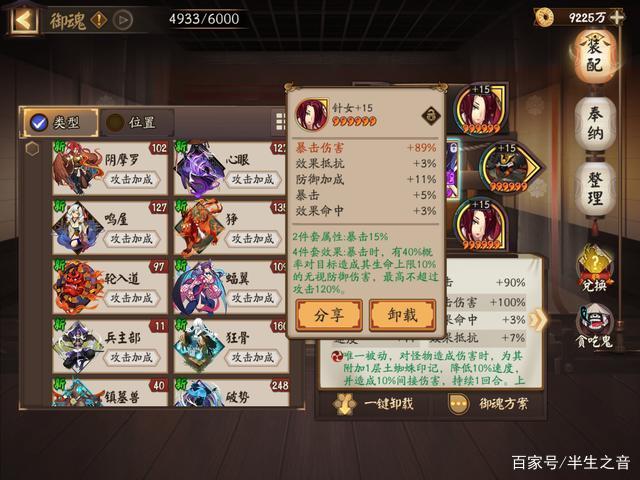This screenshot has height=480, width=640.
Task: Tap the back arrow icon
Action: pos(24,19)
